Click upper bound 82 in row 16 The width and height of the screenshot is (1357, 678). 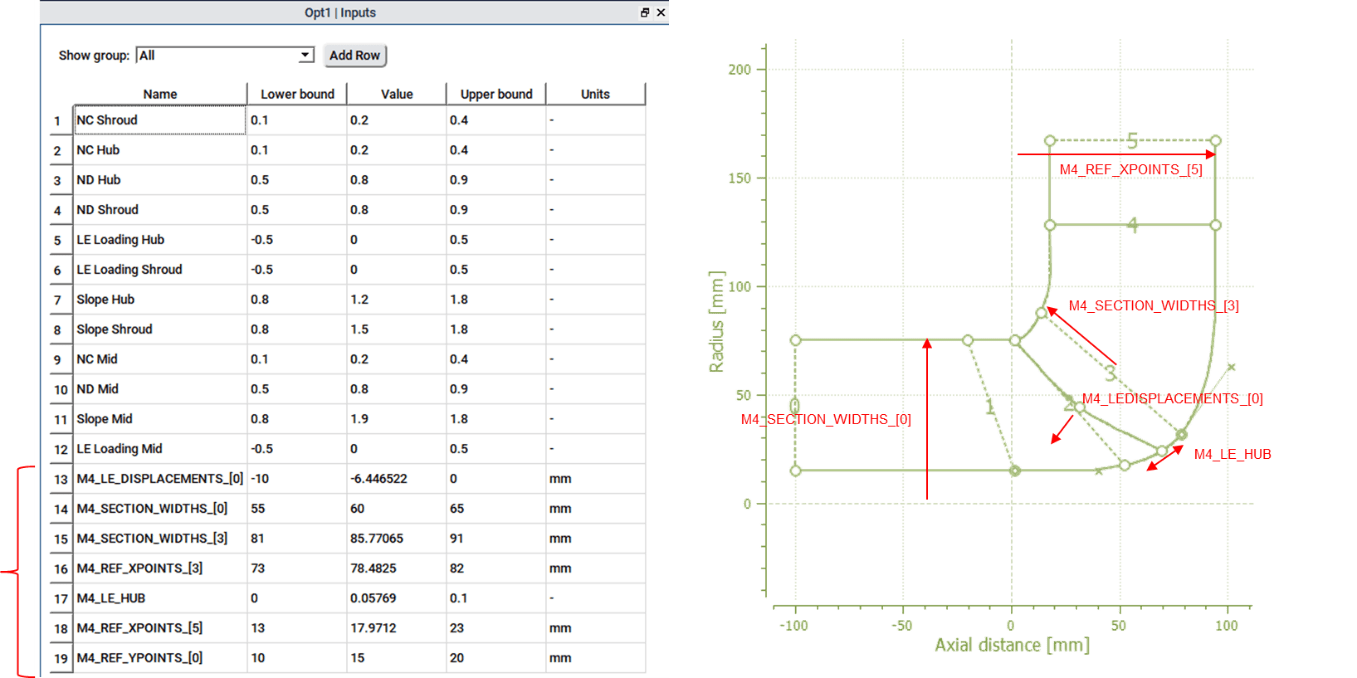[x=496, y=568]
